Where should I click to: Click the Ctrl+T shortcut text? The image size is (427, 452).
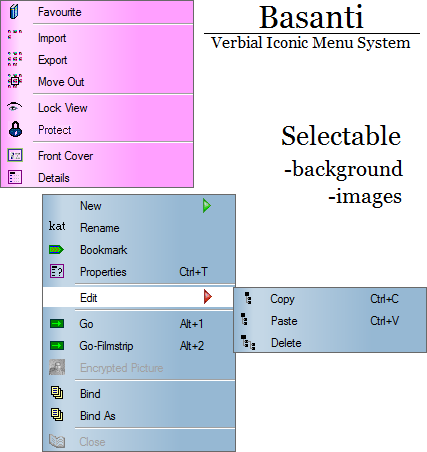click(193, 272)
